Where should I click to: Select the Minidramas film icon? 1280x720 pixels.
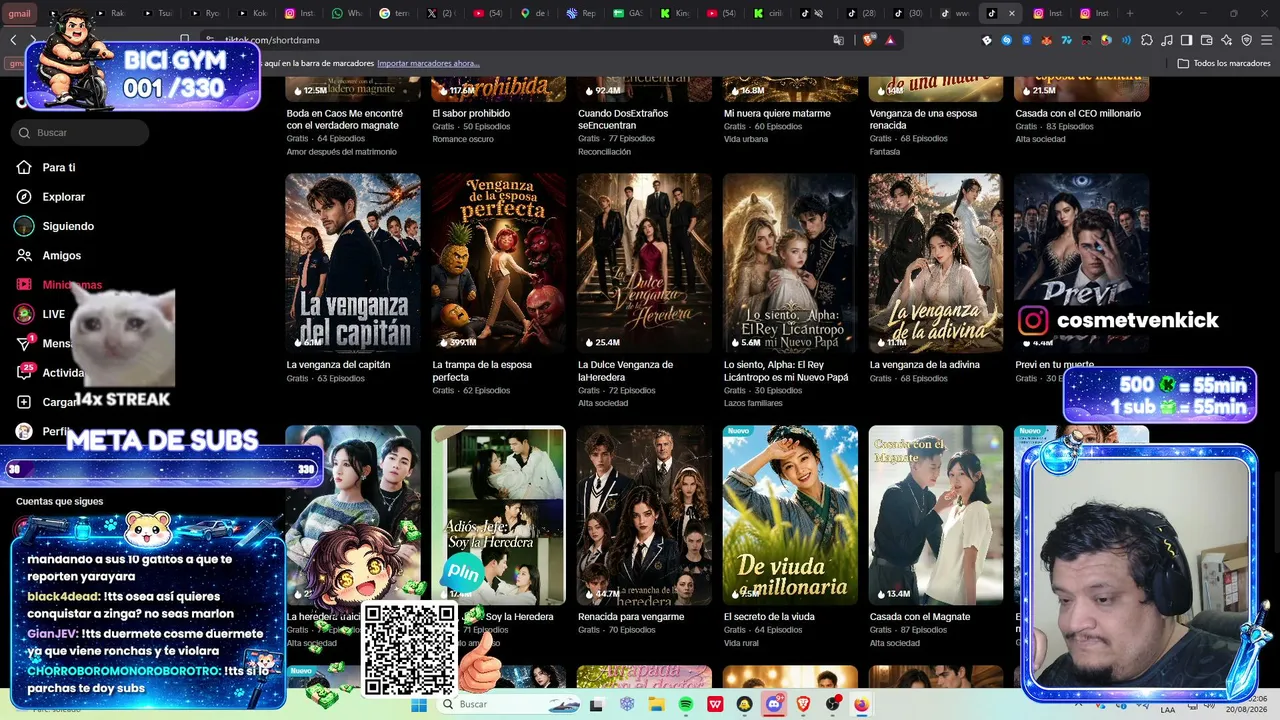coord(24,285)
